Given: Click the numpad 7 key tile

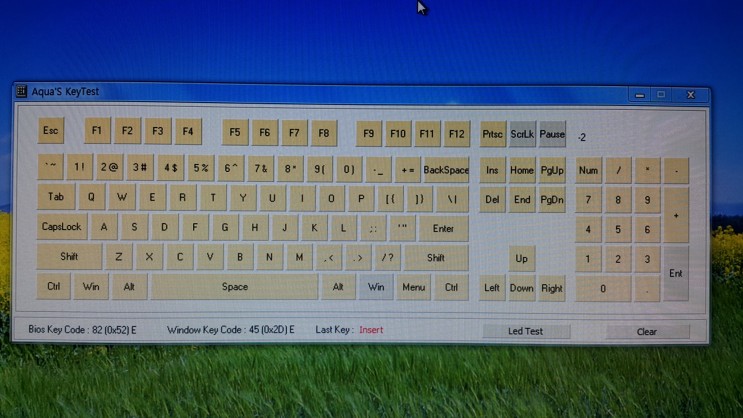Looking at the screenshot, I should 589,200.
